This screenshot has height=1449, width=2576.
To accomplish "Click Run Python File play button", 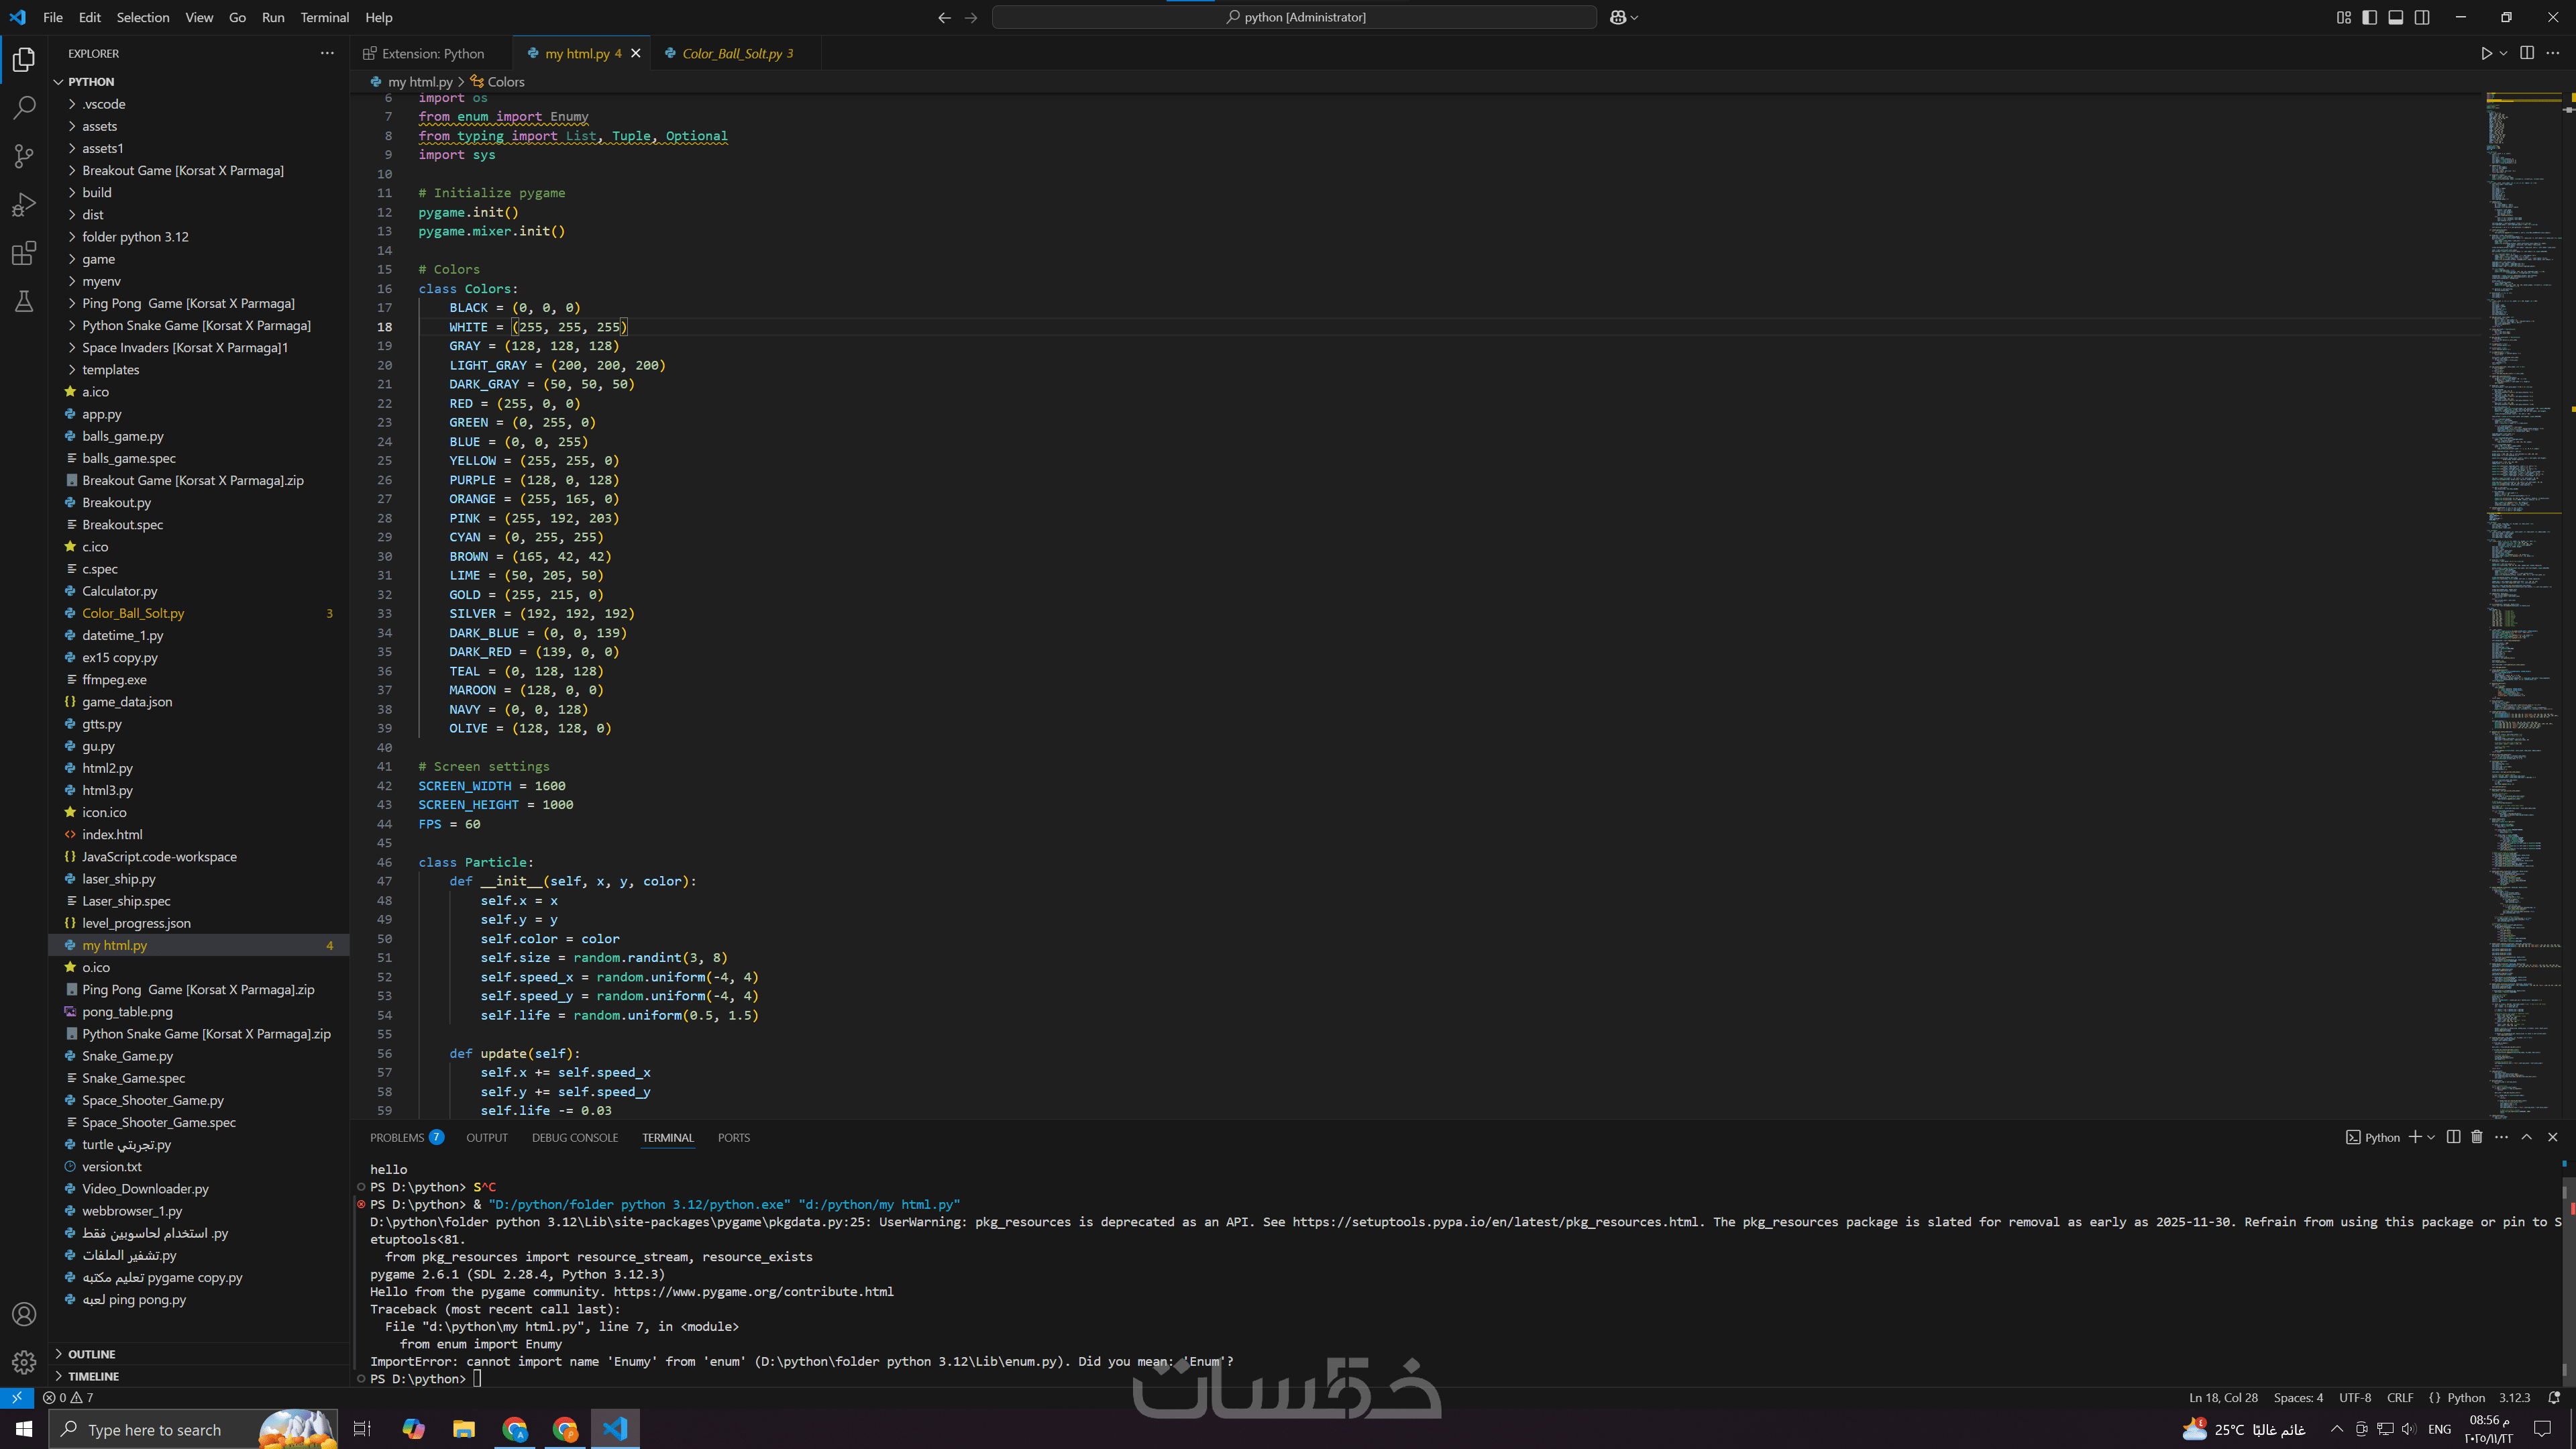I will click(x=2486, y=53).
